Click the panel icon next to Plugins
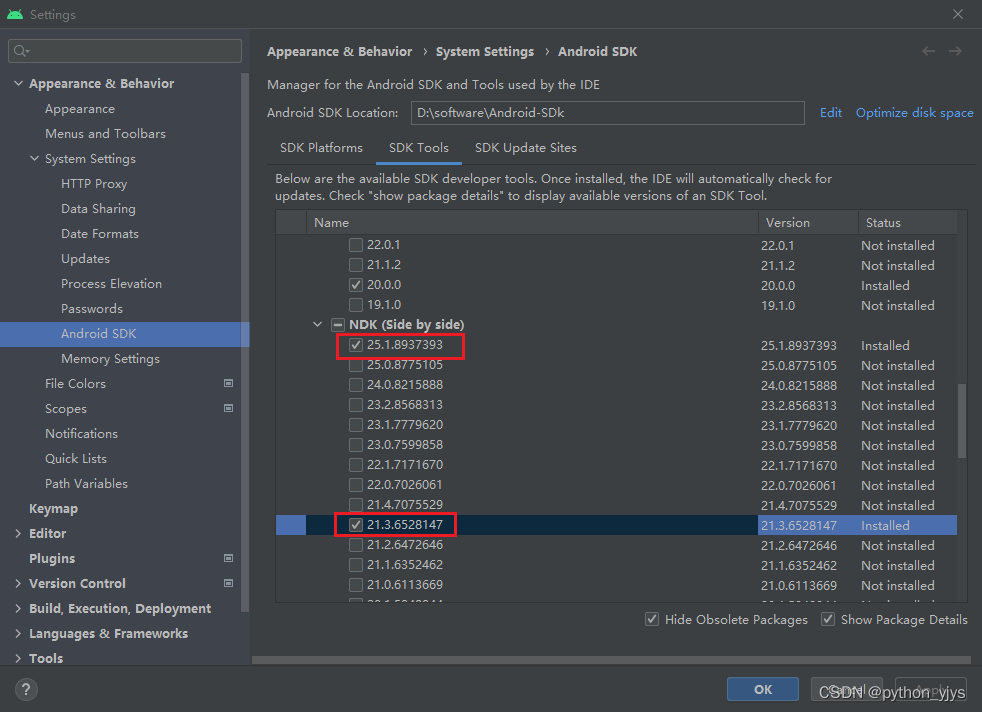The height and width of the screenshot is (712, 982). point(228,558)
